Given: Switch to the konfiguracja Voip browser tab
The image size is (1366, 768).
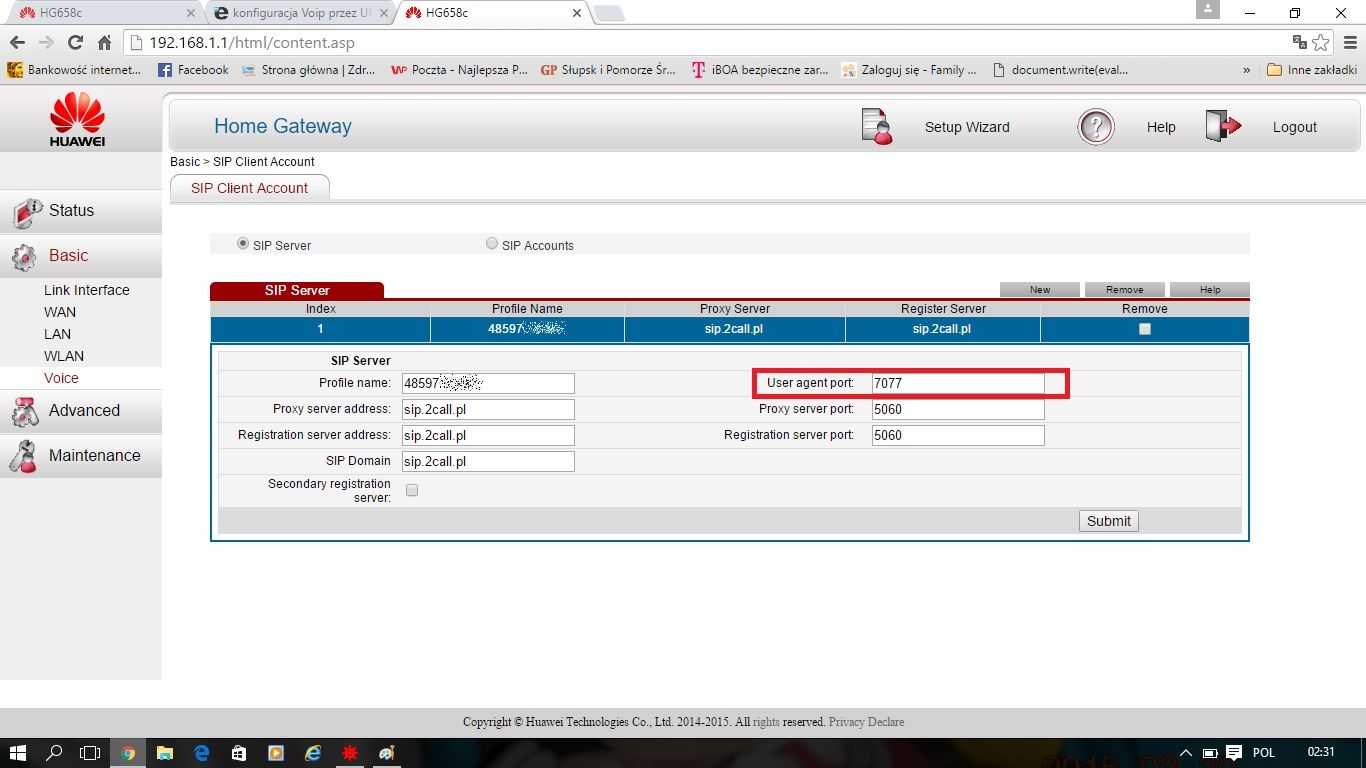Looking at the screenshot, I should (300, 13).
